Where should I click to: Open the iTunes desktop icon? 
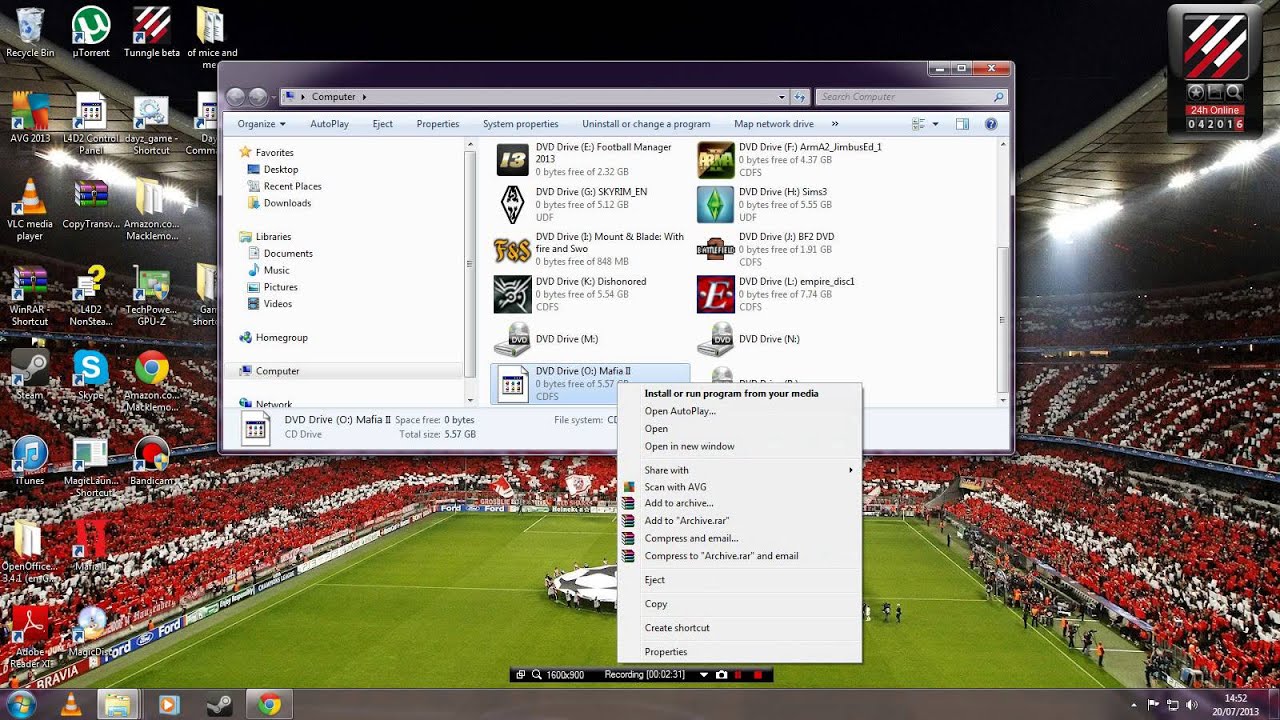[x=30, y=460]
